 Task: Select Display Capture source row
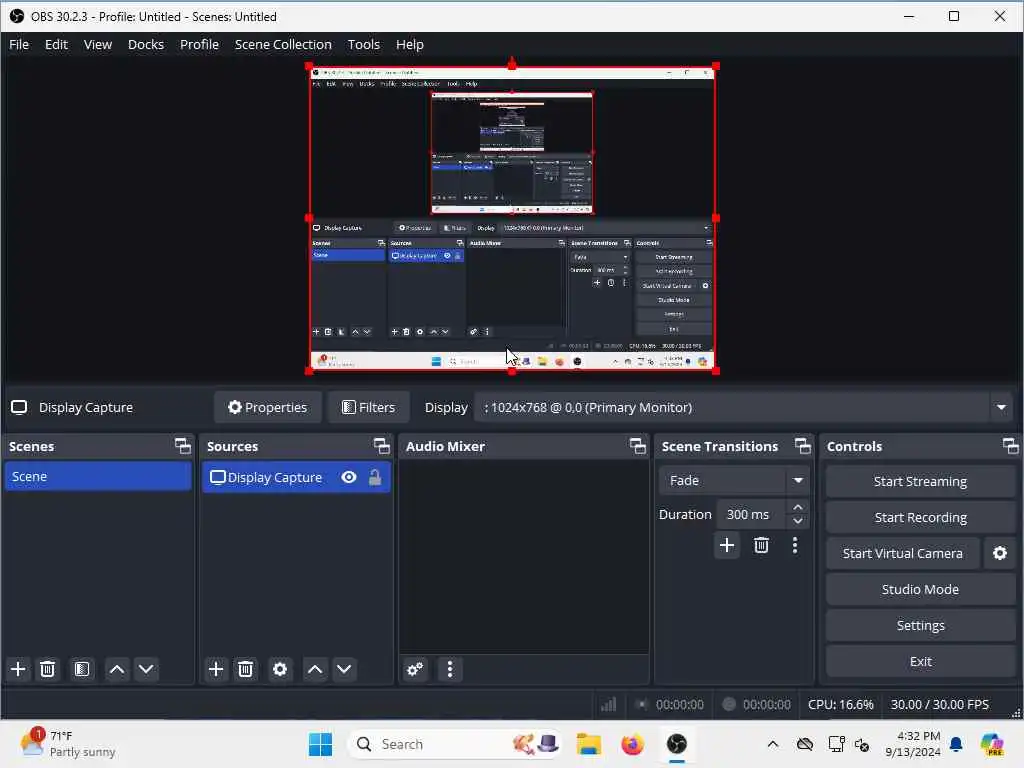coord(296,477)
